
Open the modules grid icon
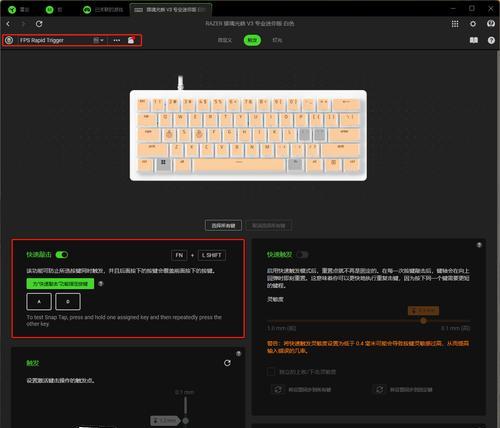(455, 24)
